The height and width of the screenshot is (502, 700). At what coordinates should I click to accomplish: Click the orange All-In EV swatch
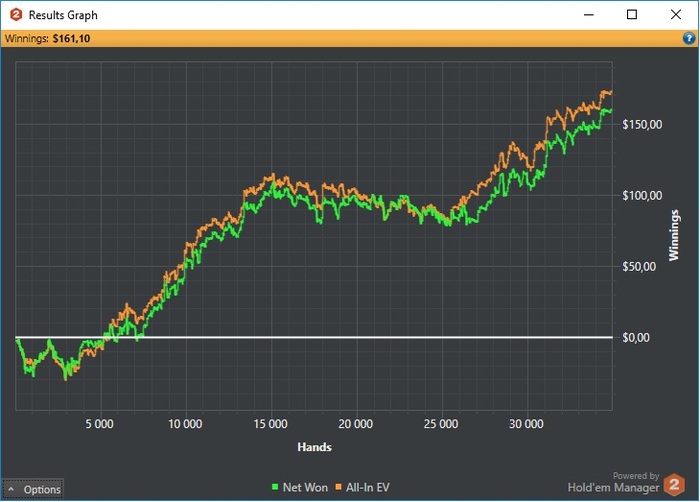338,487
